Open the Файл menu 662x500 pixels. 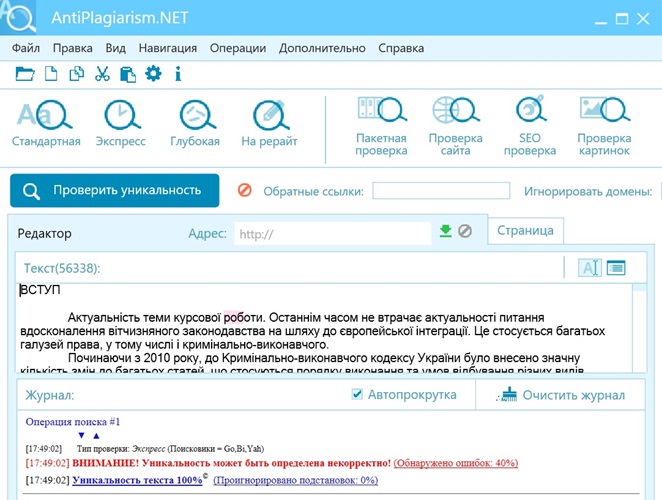(26, 48)
